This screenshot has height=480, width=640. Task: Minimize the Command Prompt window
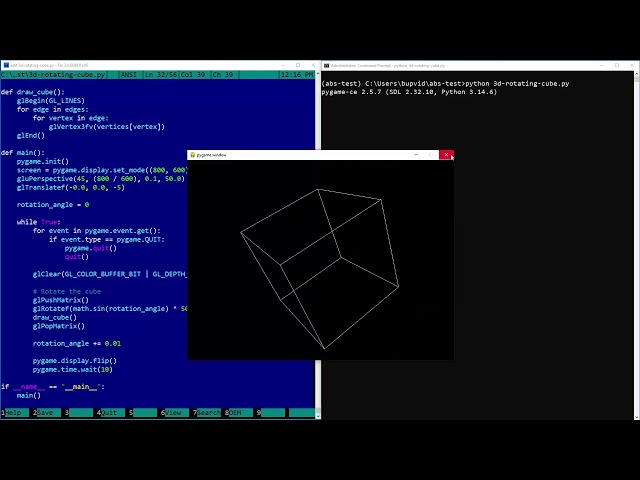(x=602, y=65)
